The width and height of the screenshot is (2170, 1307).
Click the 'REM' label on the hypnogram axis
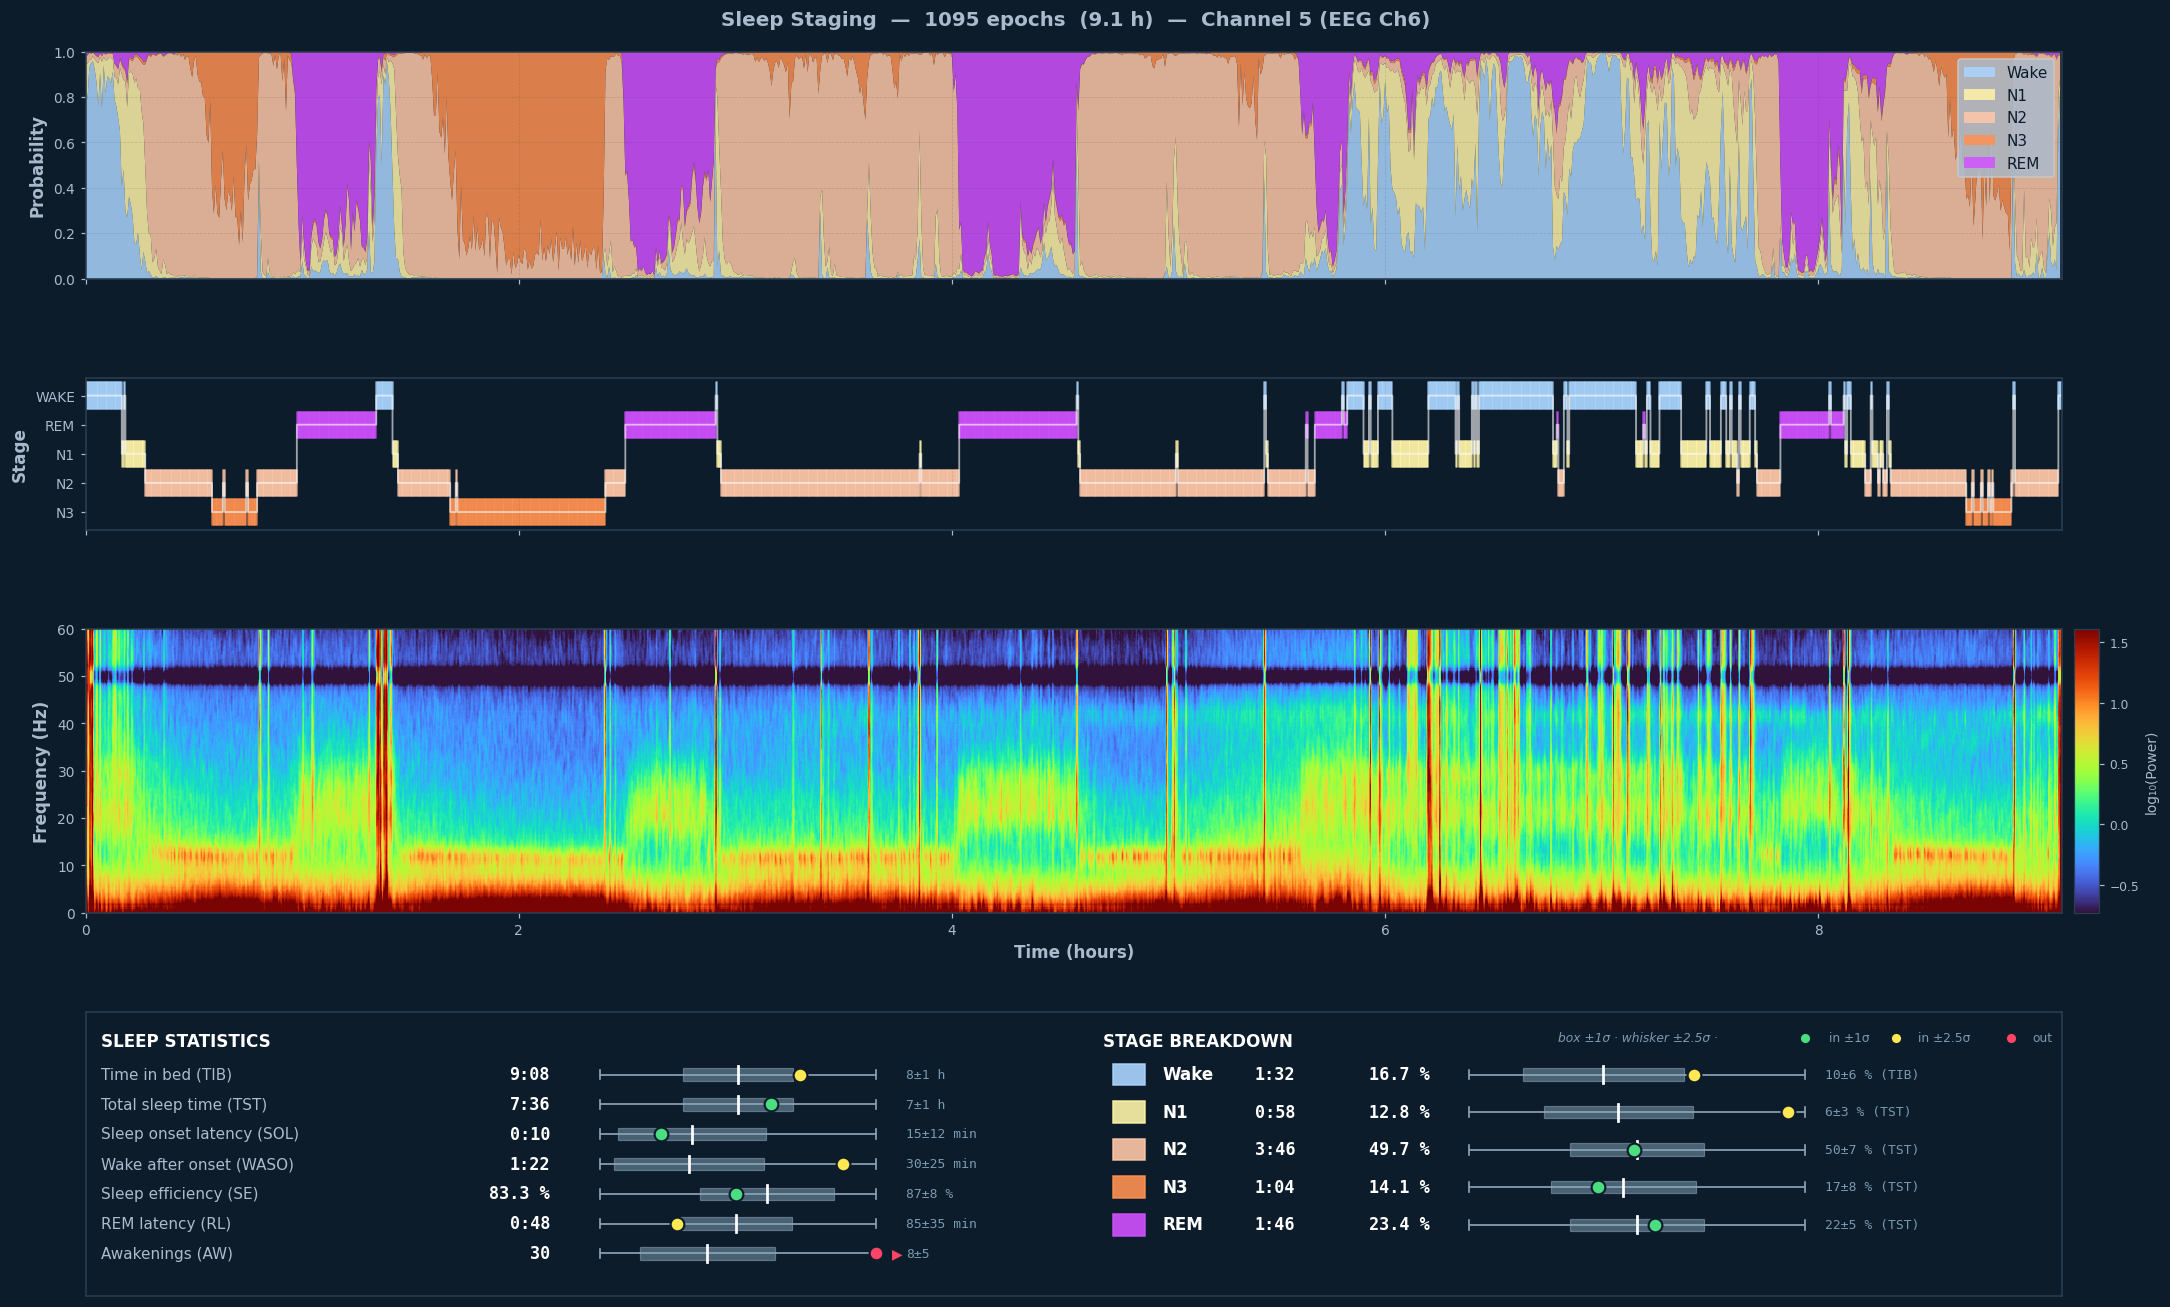pyautogui.click(x=59, y=426)
